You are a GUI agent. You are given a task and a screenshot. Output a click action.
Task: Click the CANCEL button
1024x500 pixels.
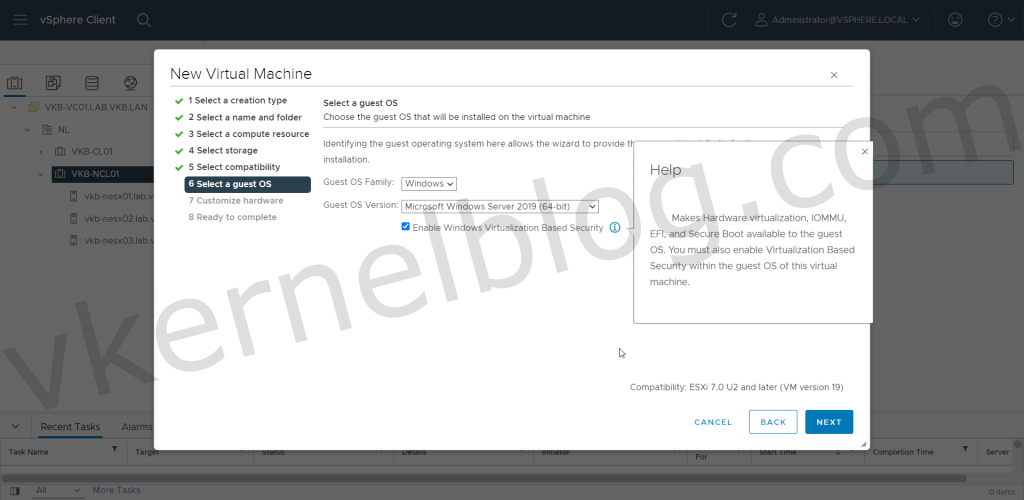tap(713, 422)
